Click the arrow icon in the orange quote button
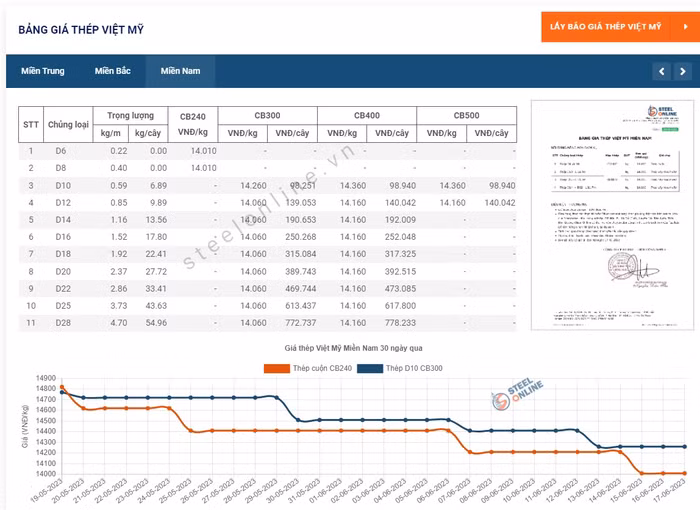700x510 pixels. coord(683,26)
